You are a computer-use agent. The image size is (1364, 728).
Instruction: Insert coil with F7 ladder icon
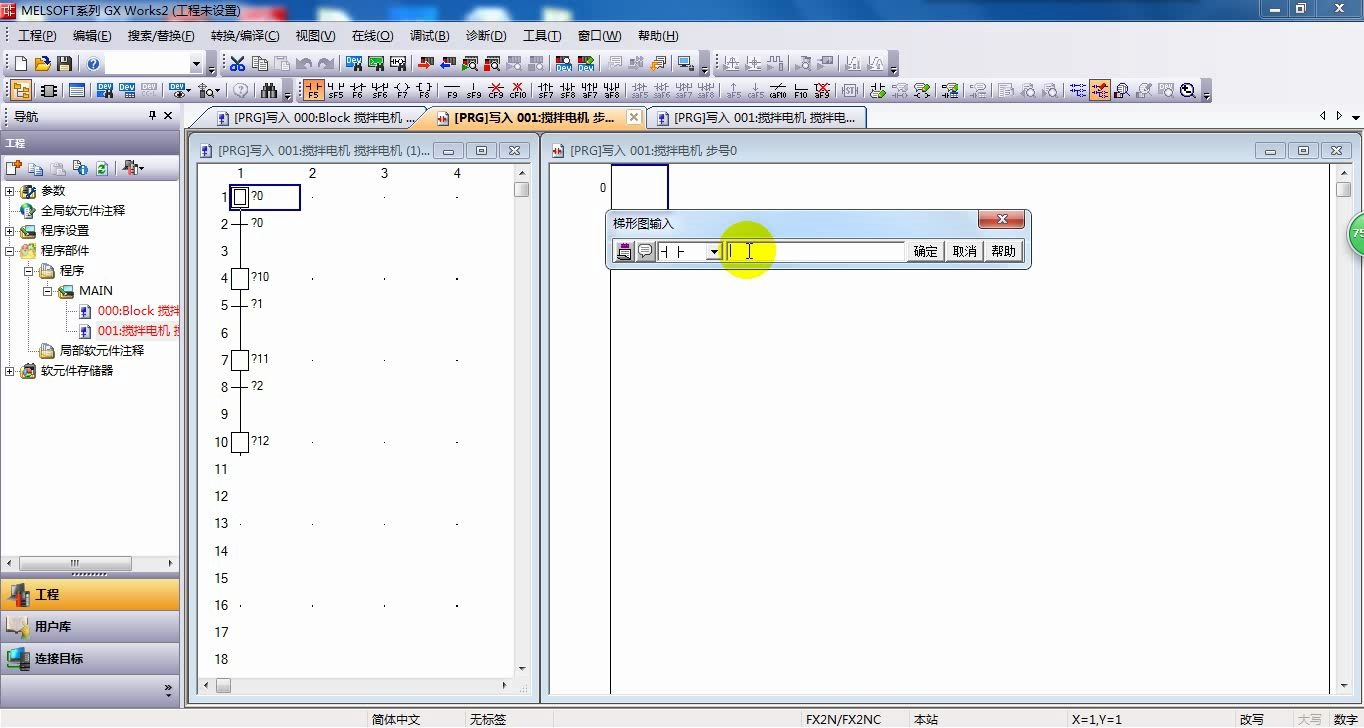(x=402, y=90)
